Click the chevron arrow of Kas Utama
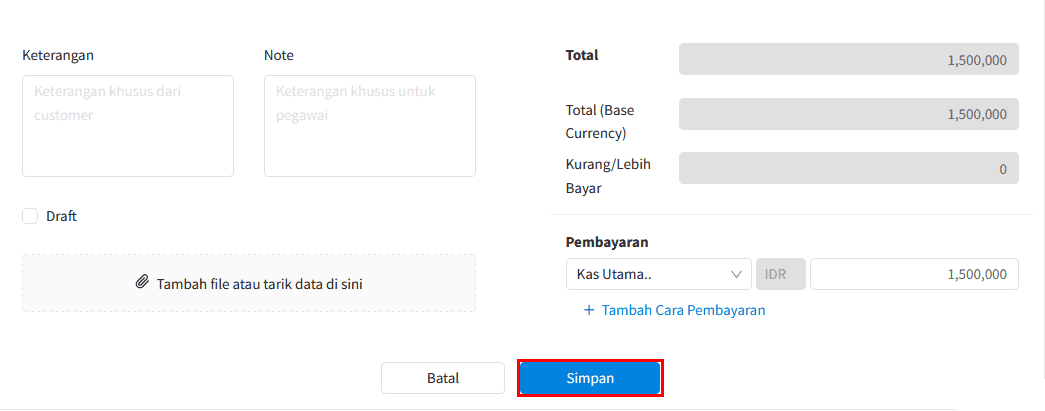Image resolution: width=1045 pixels, height=411 pixels. point(736,274)
